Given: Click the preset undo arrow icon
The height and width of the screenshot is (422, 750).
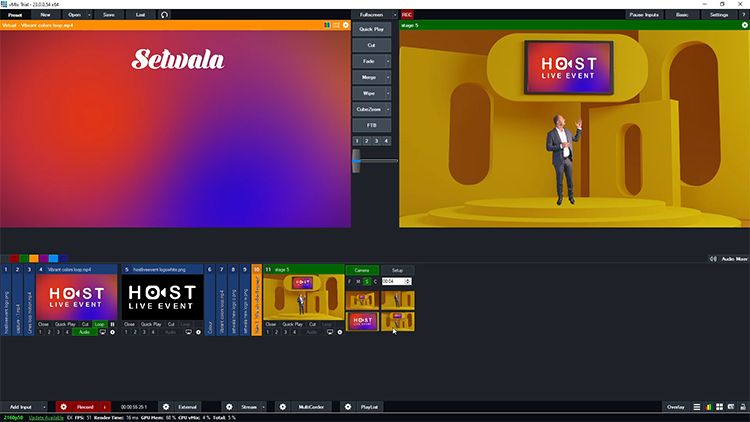Looking at the screenshot, I should (x=165, y=15).
